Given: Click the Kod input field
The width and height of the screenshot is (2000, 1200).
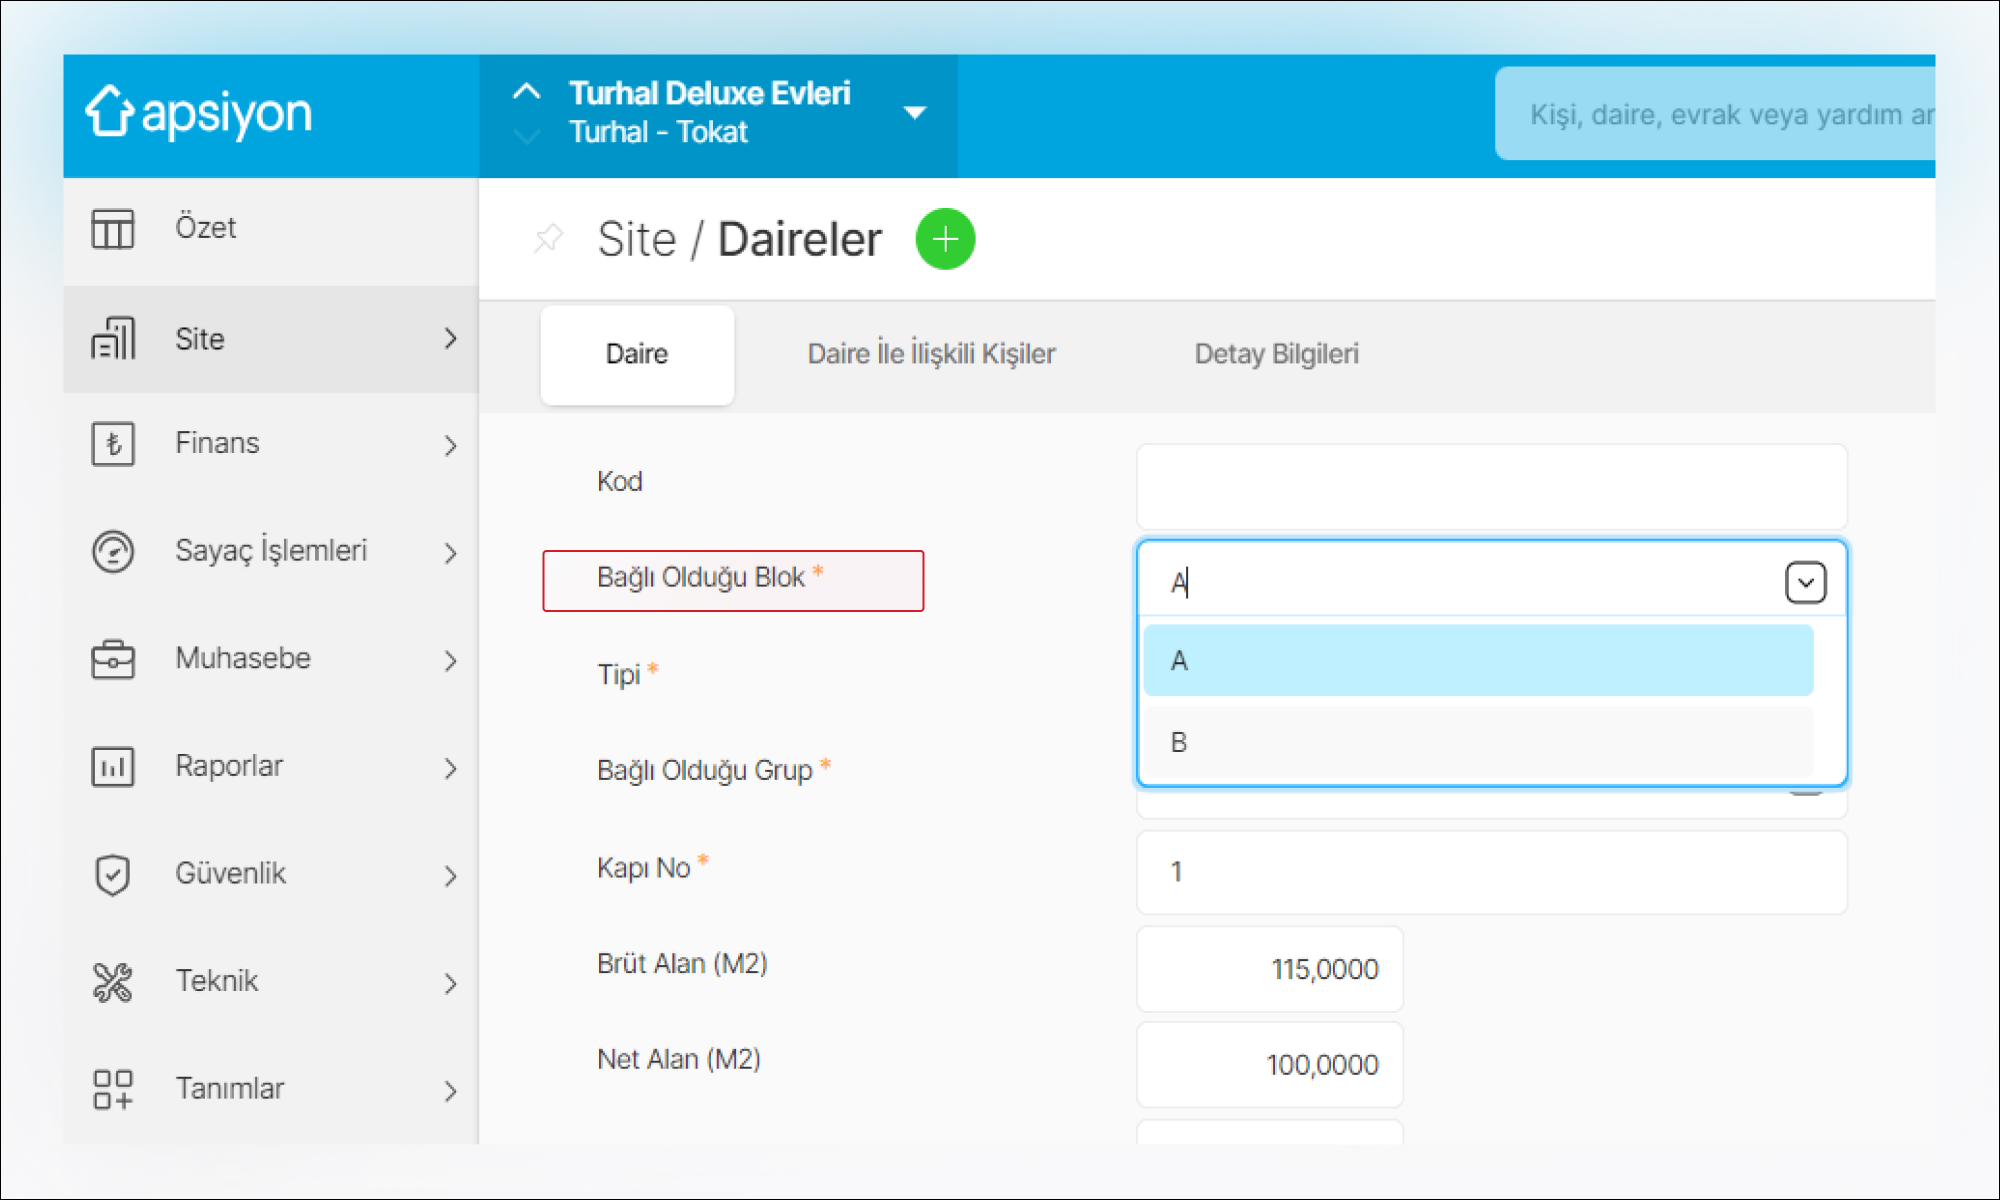Looking at the screenshot, I should 1490,487.
